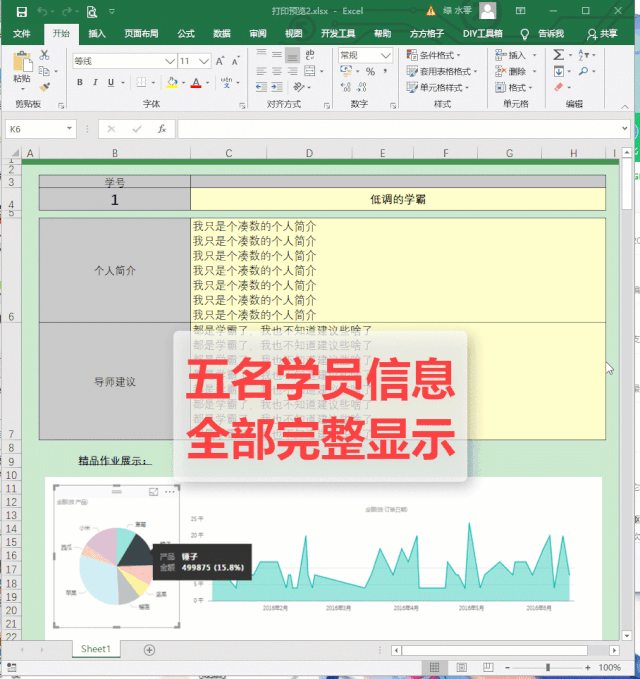Apply the red font color A

tap(196, 82)
